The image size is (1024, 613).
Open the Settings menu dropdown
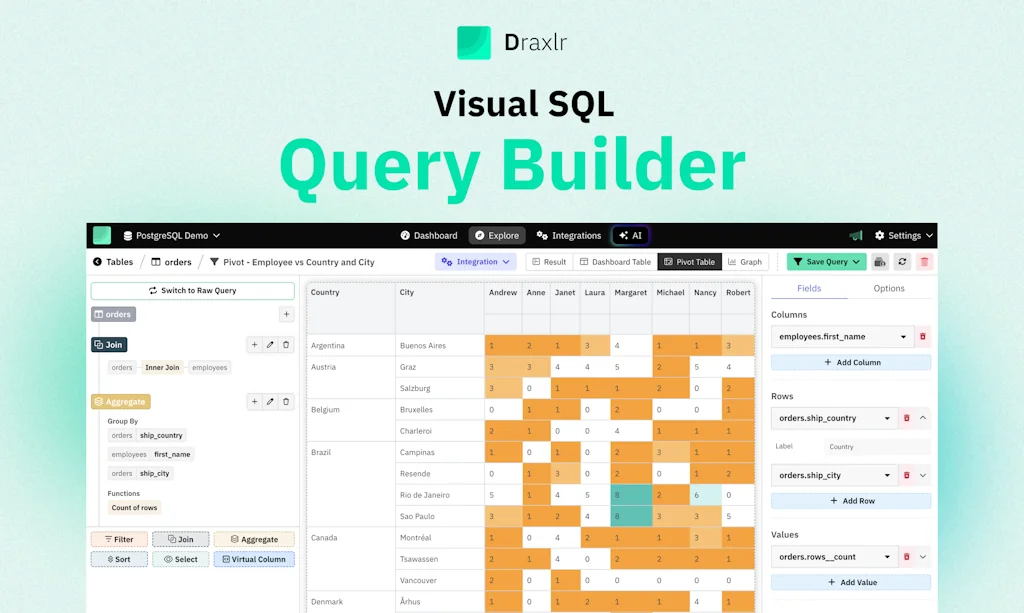[904, 235]
